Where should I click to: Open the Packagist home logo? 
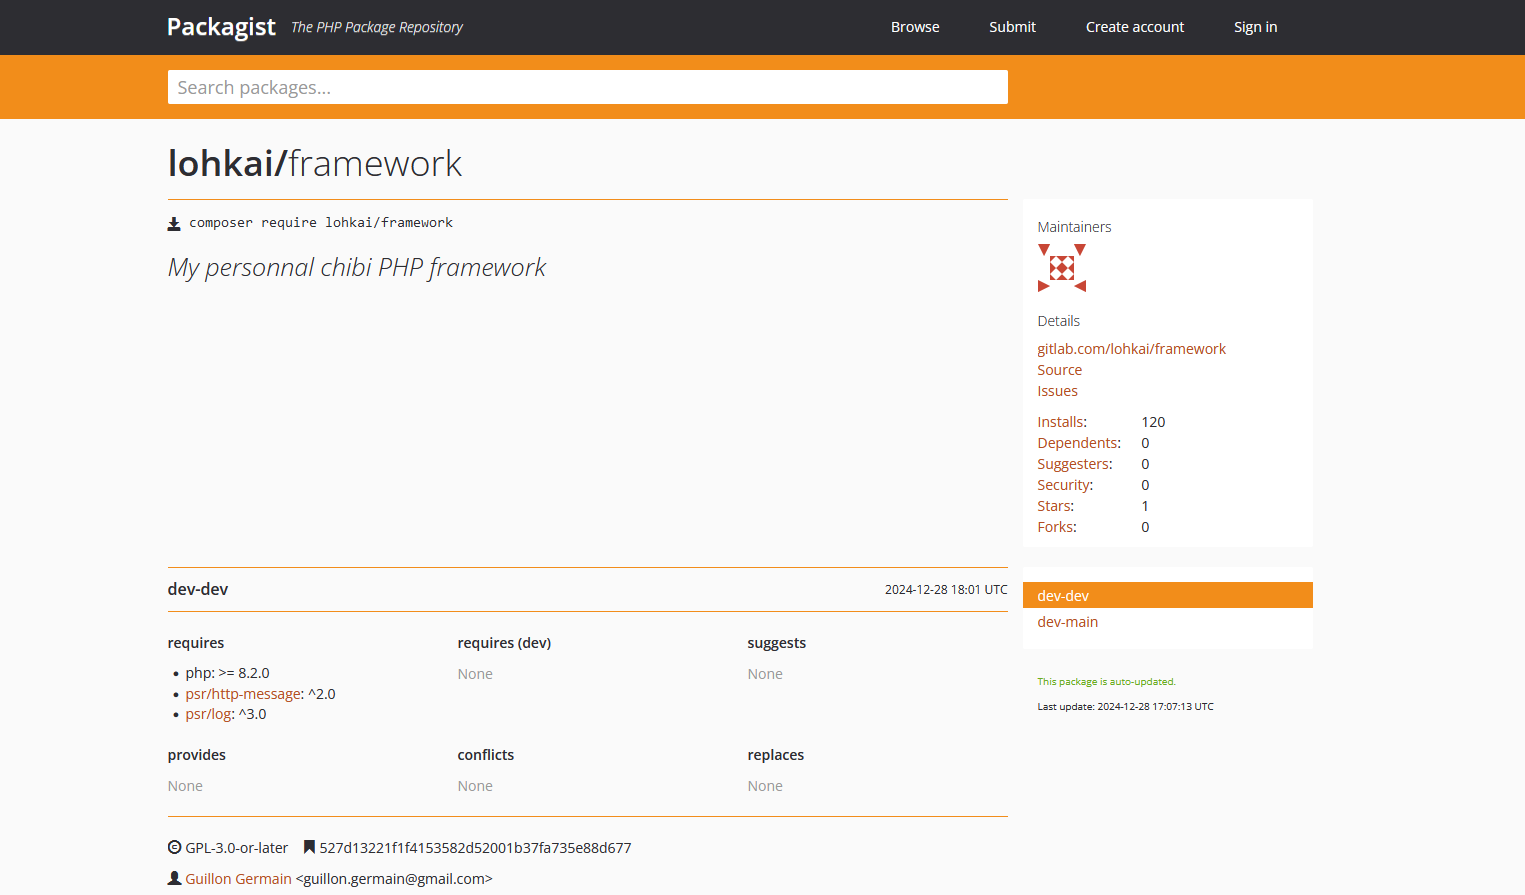pos(221,27)
